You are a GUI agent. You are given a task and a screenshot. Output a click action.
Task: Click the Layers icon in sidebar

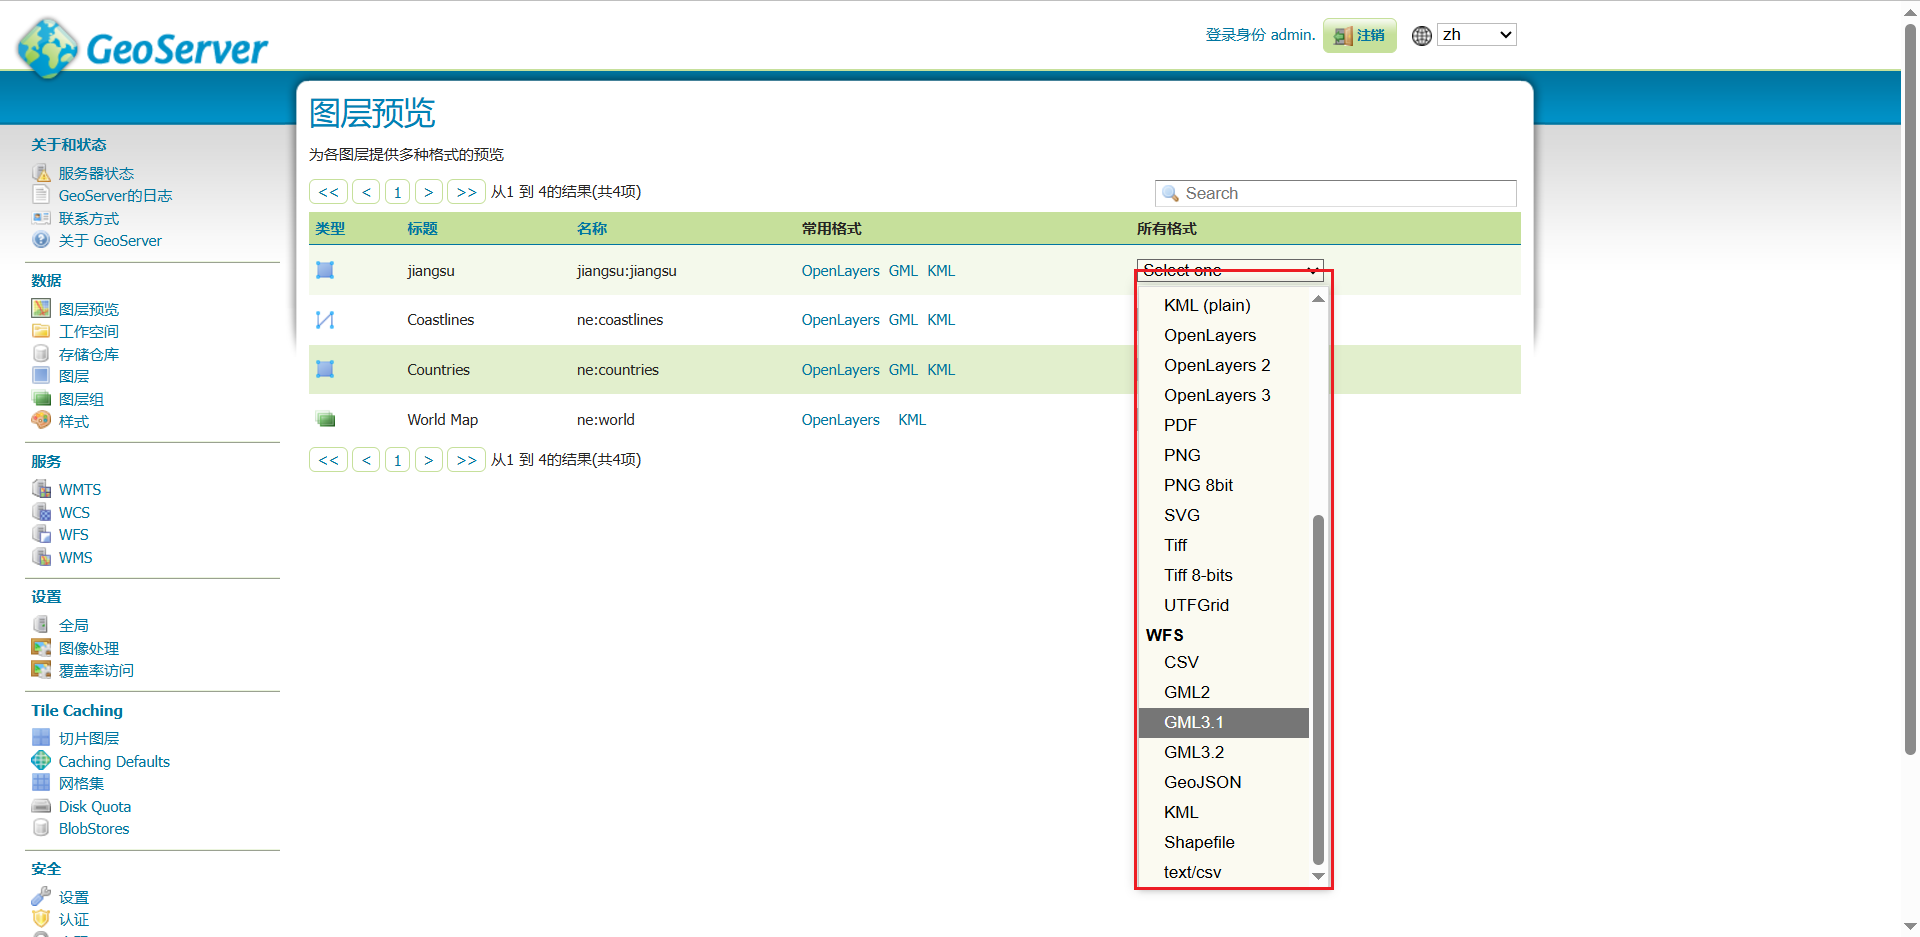[41, 376]
